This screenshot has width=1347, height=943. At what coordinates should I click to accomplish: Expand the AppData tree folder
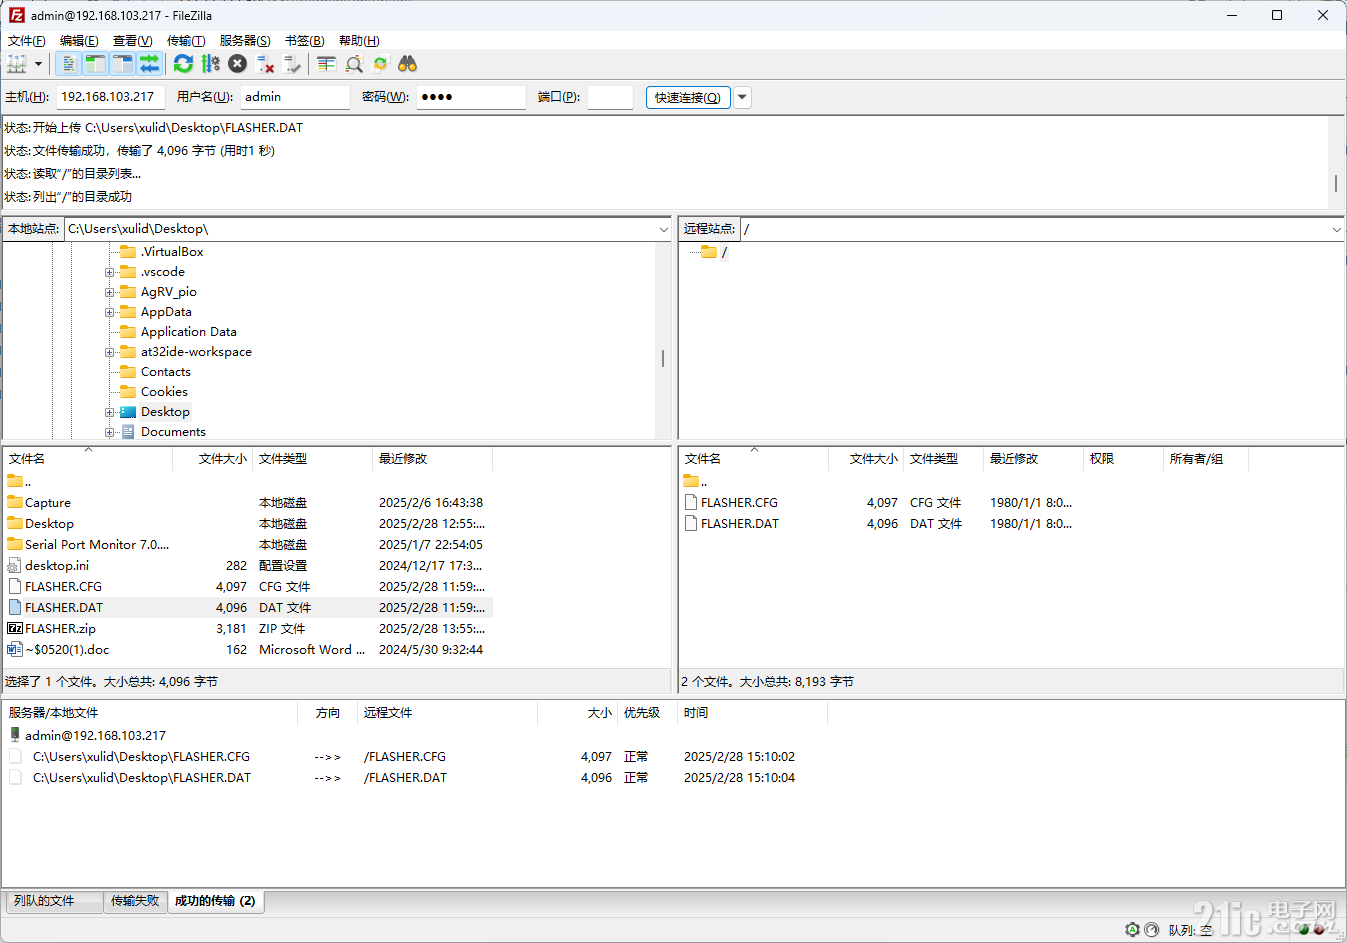(x=110, y=312)
